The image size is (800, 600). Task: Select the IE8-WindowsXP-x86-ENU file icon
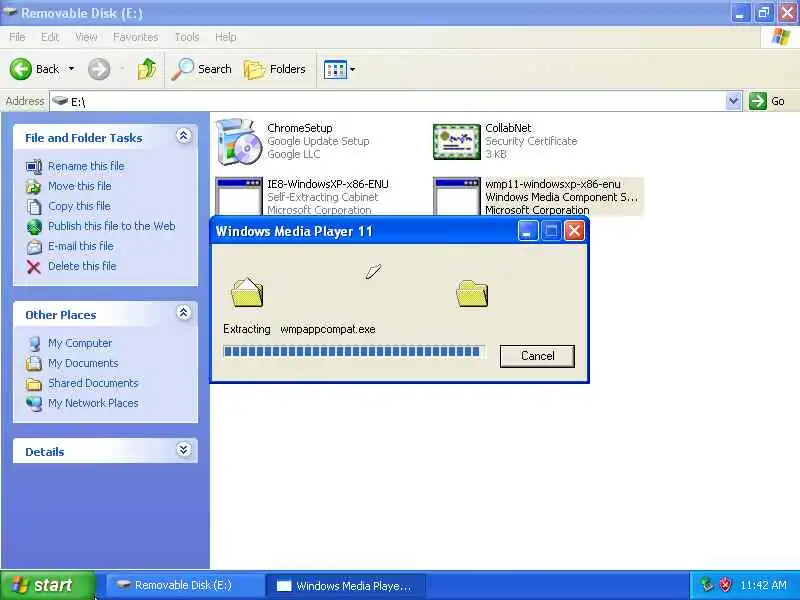pyautogui.click(x=239, y=196)
